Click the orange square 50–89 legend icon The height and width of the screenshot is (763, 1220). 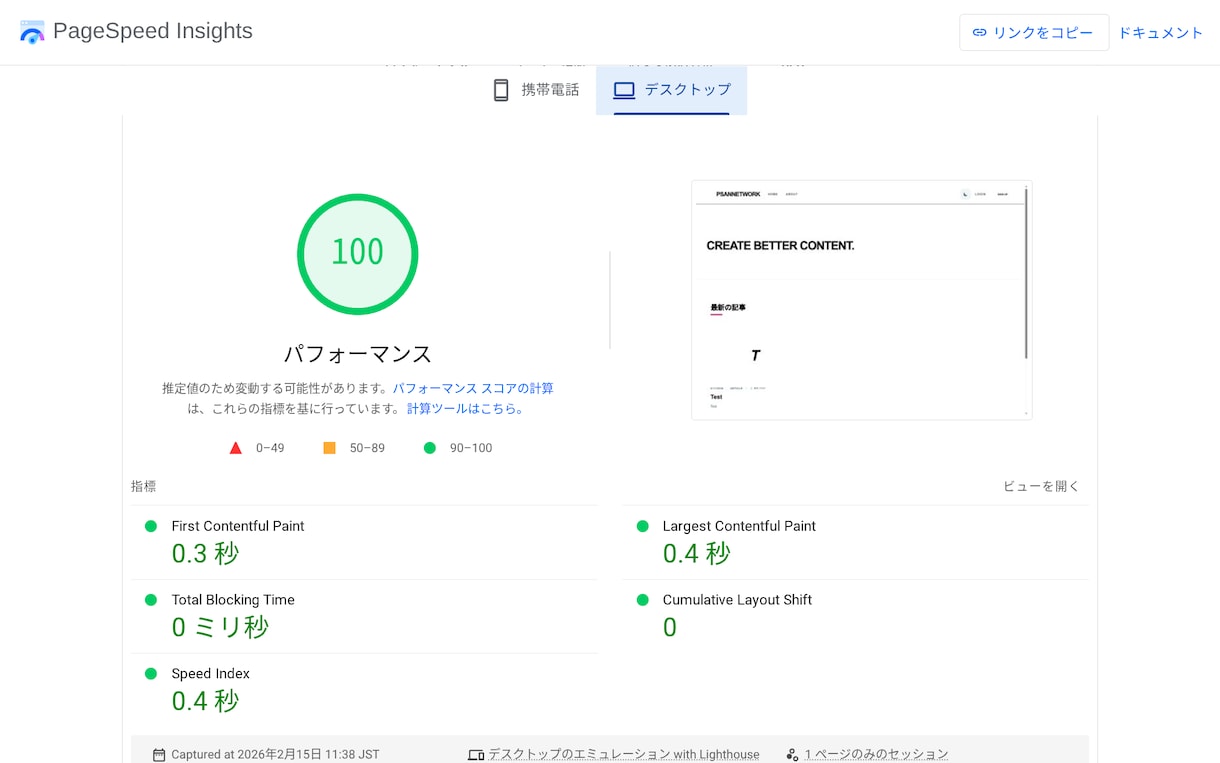click(x=329, y=448)
